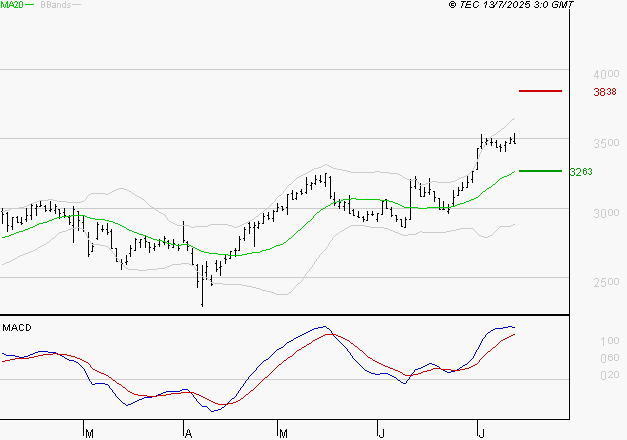Click the MACD panel title

point(16,327)
